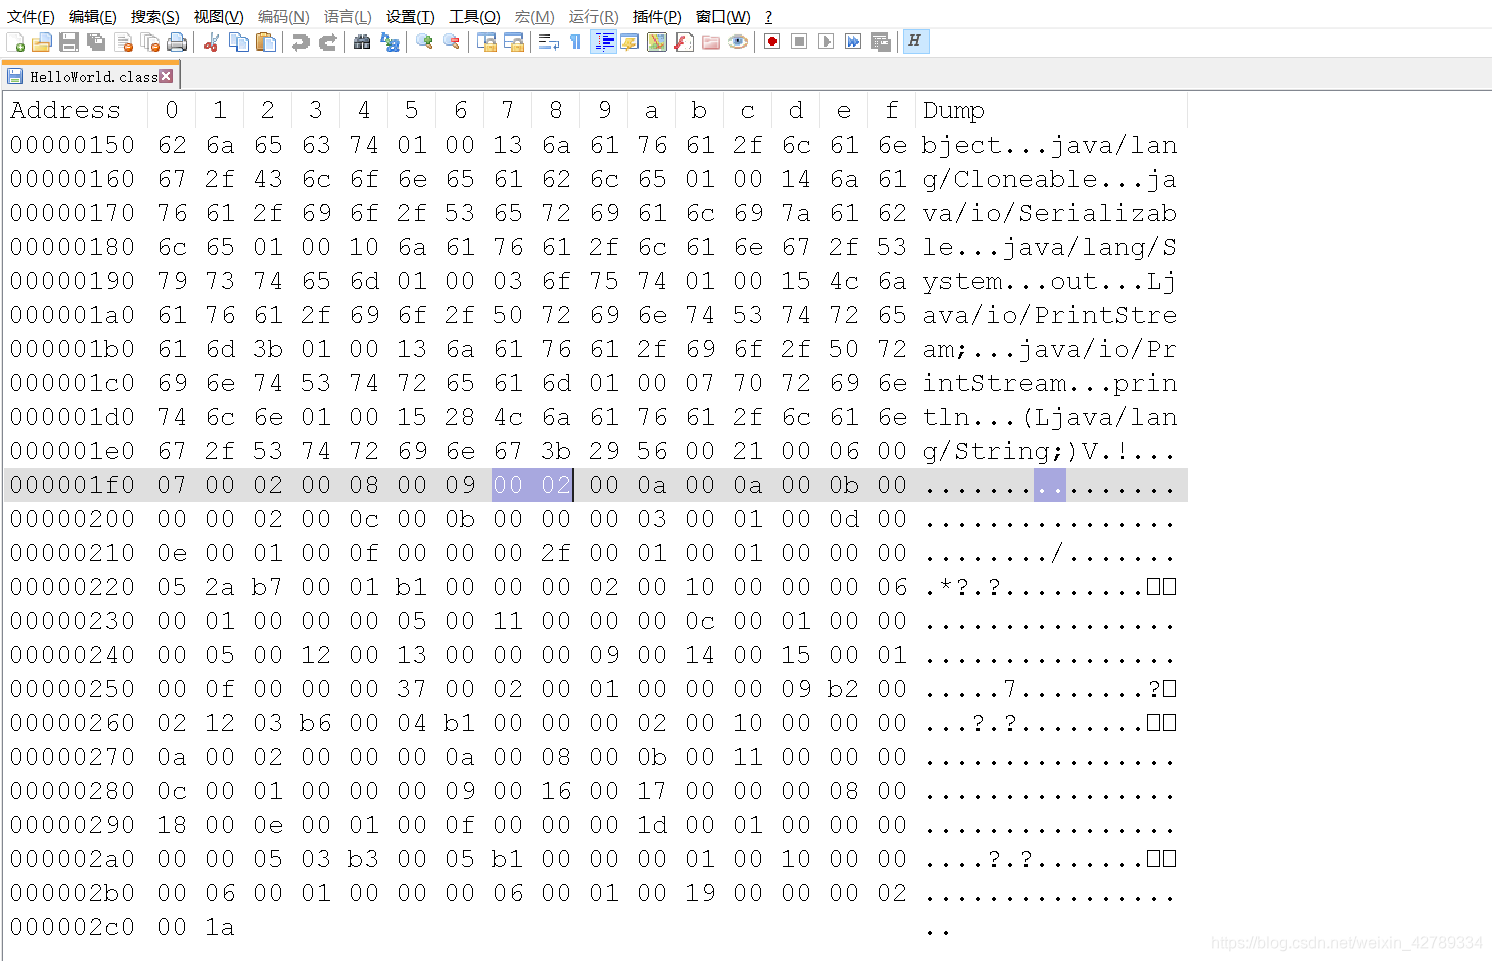
Task: Select byte b7 in row 00000220
Action: click(x=267, y=587)
